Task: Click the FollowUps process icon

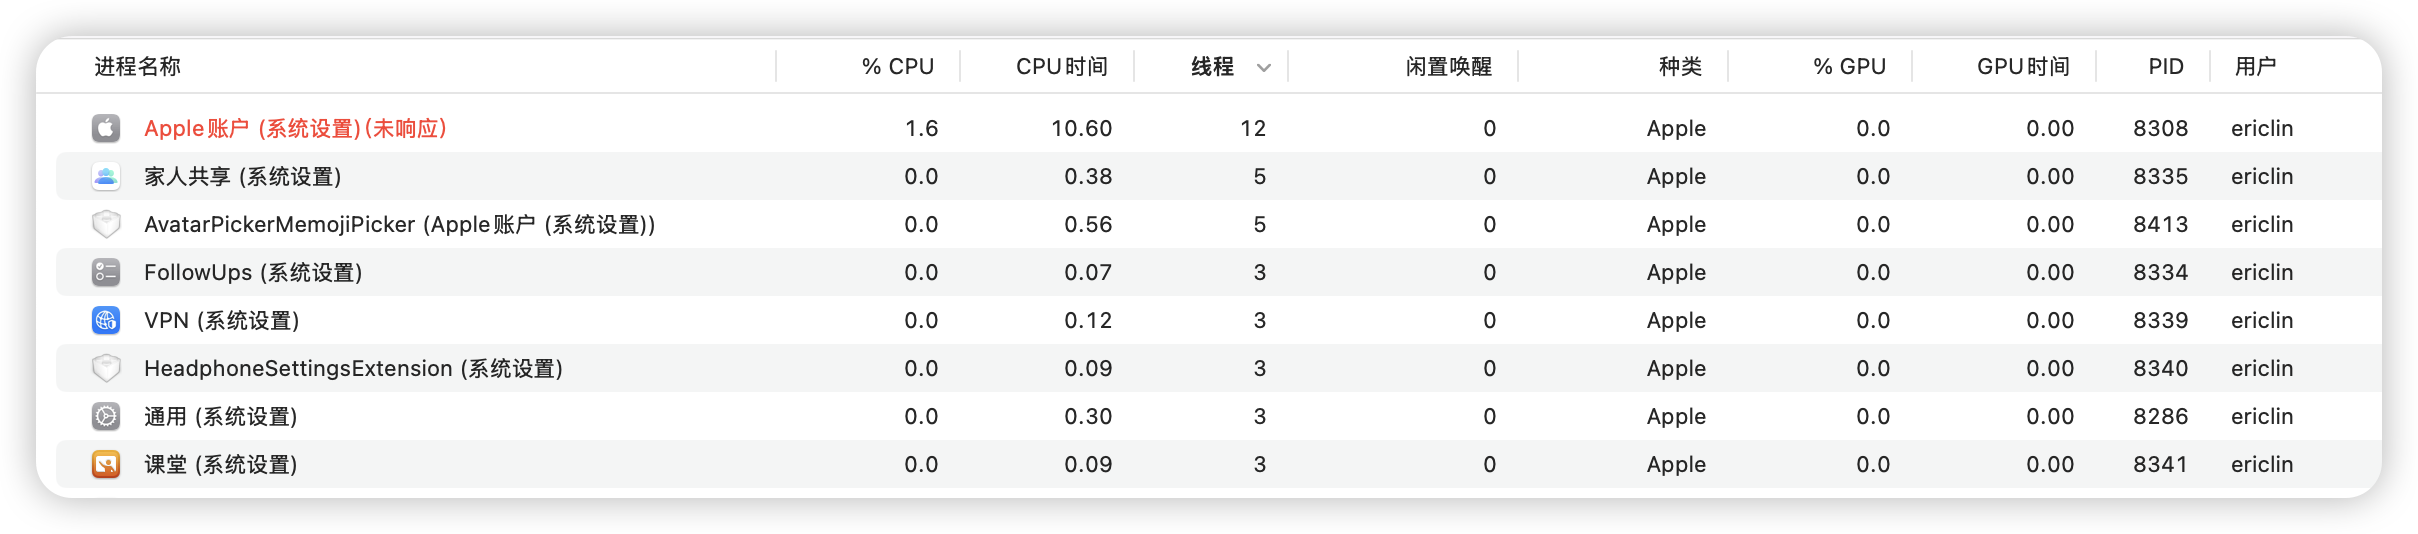Action: point(106,272)
